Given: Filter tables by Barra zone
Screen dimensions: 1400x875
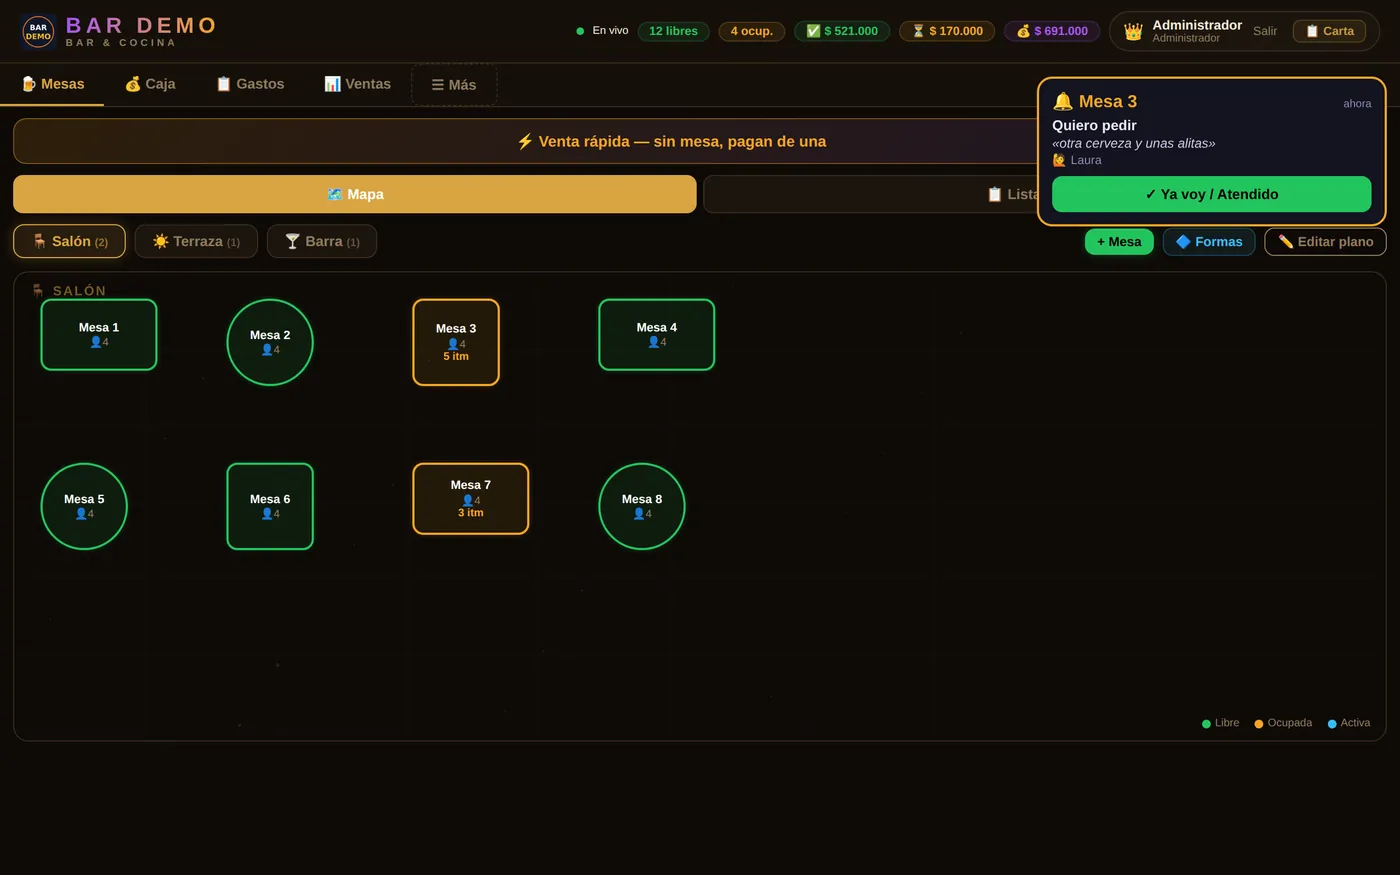Looking at the screenshot, I should tap(322, 241).
